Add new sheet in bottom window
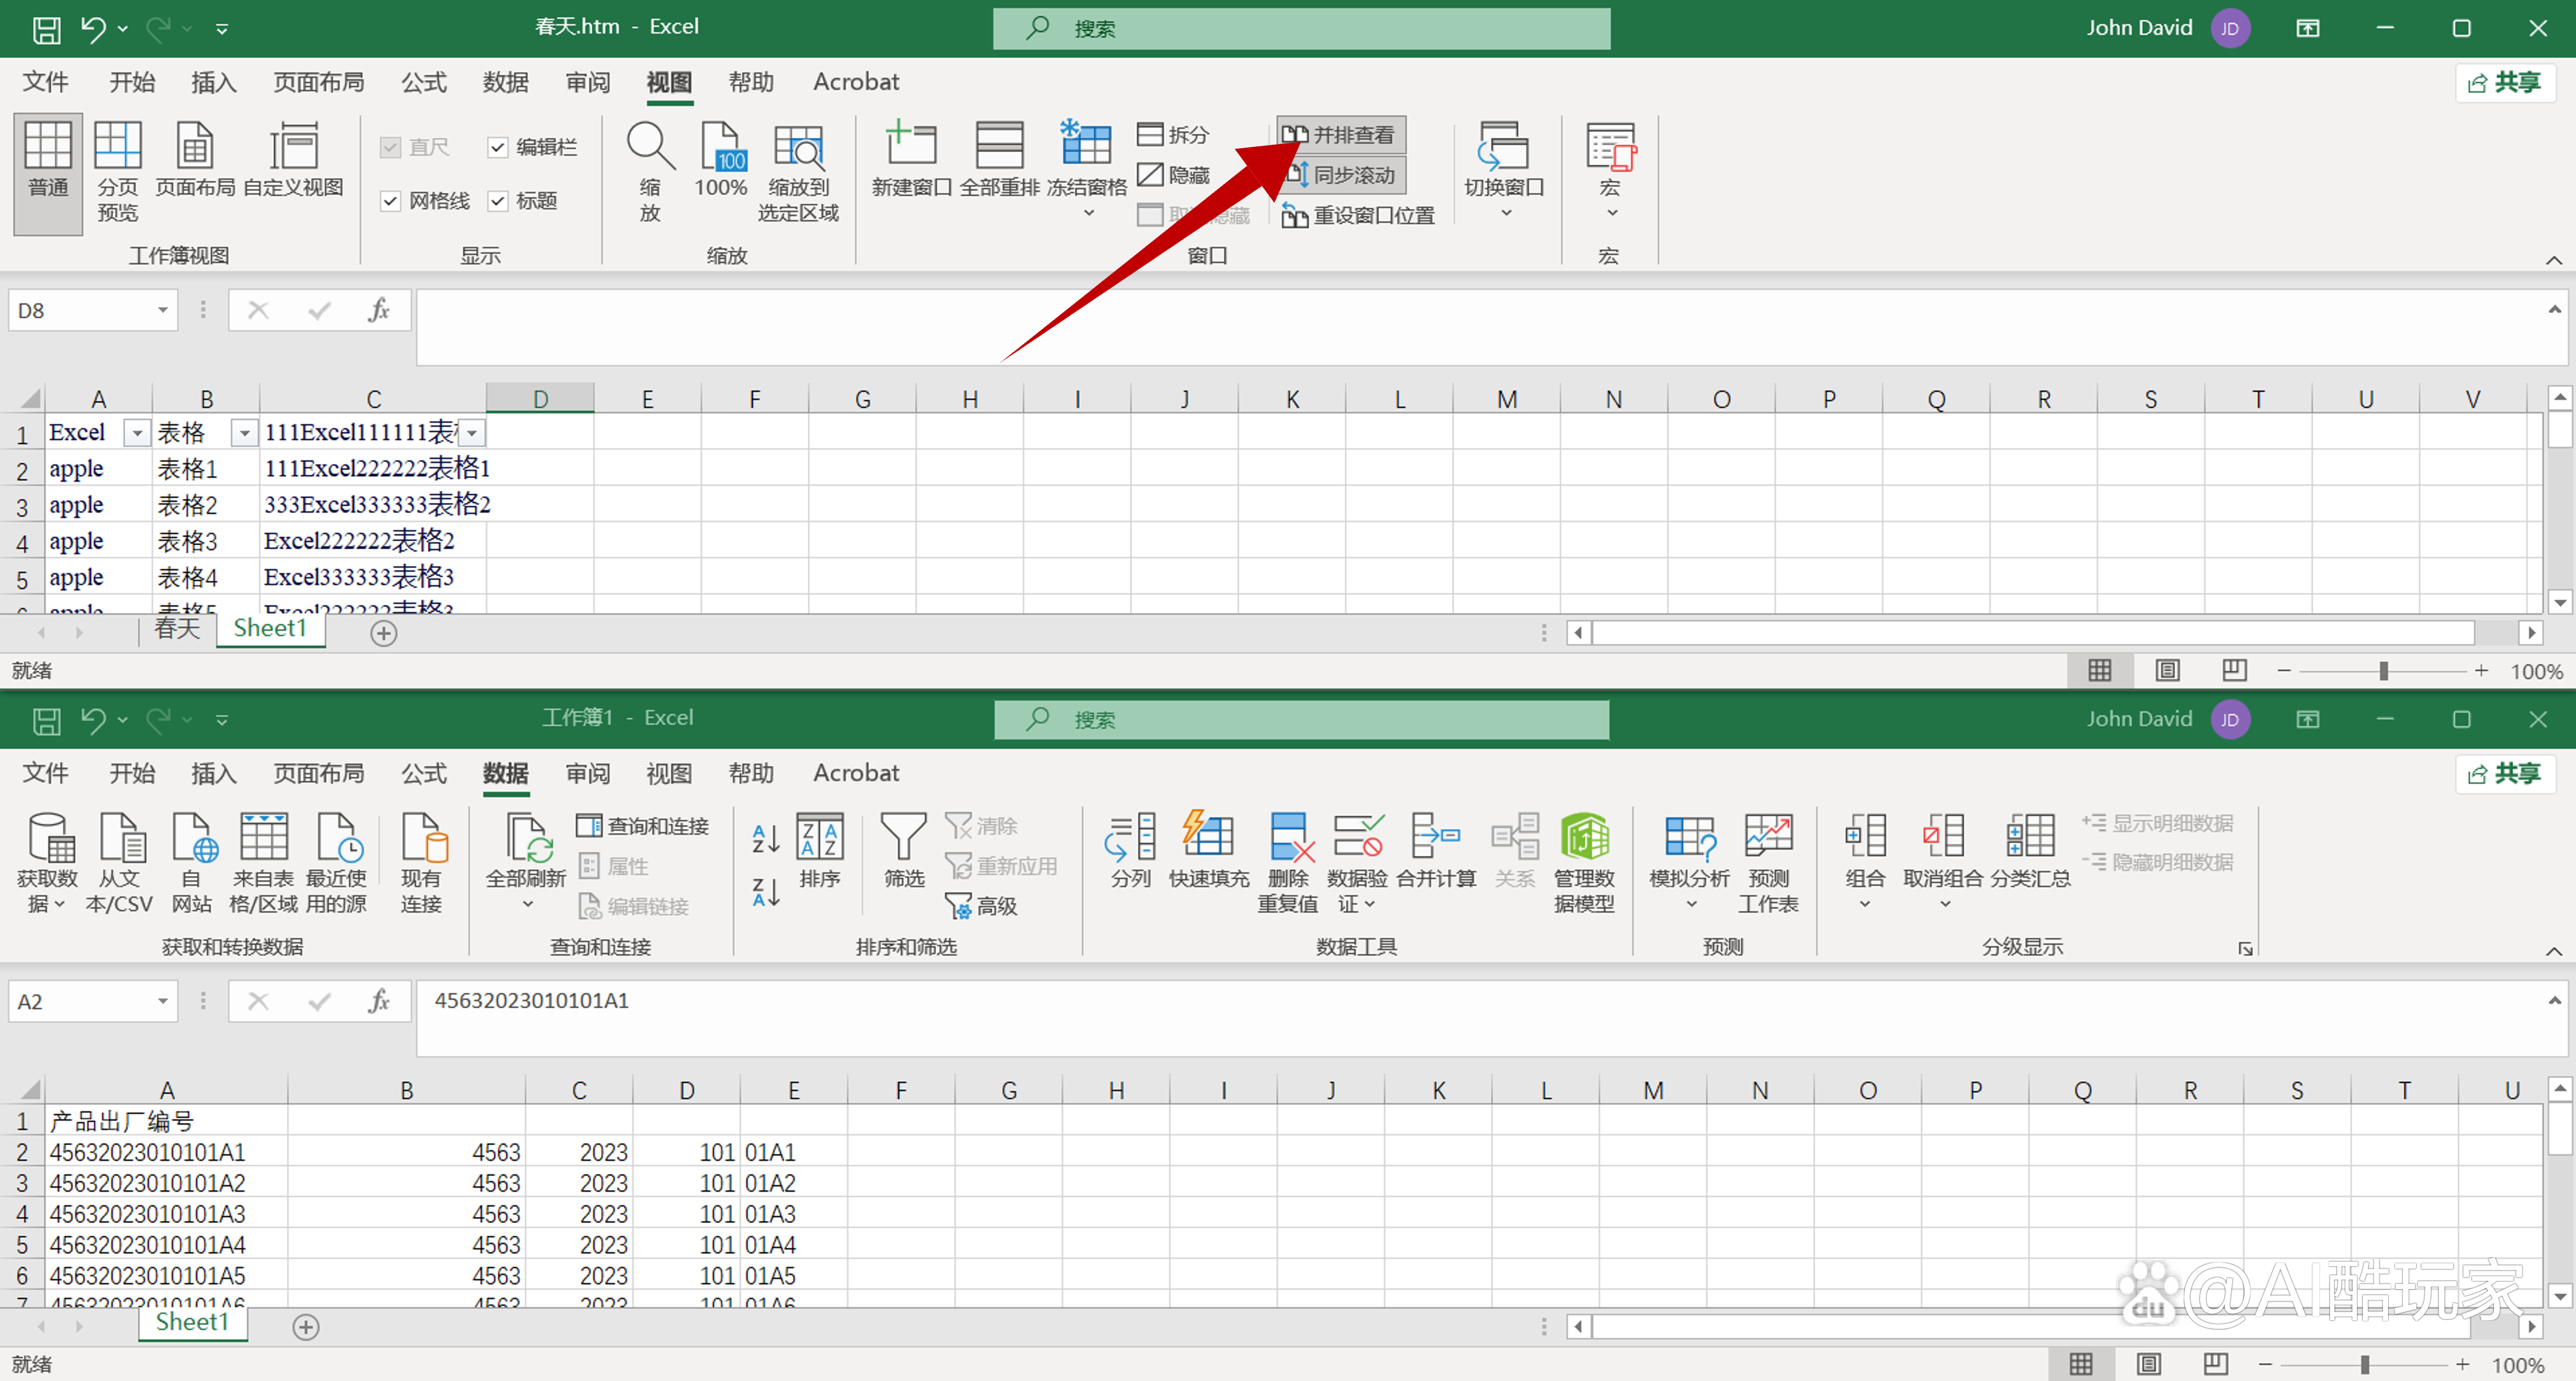Image resolution: width=2576 pixels, height=1381 pixels. (x=305, y=1327)
